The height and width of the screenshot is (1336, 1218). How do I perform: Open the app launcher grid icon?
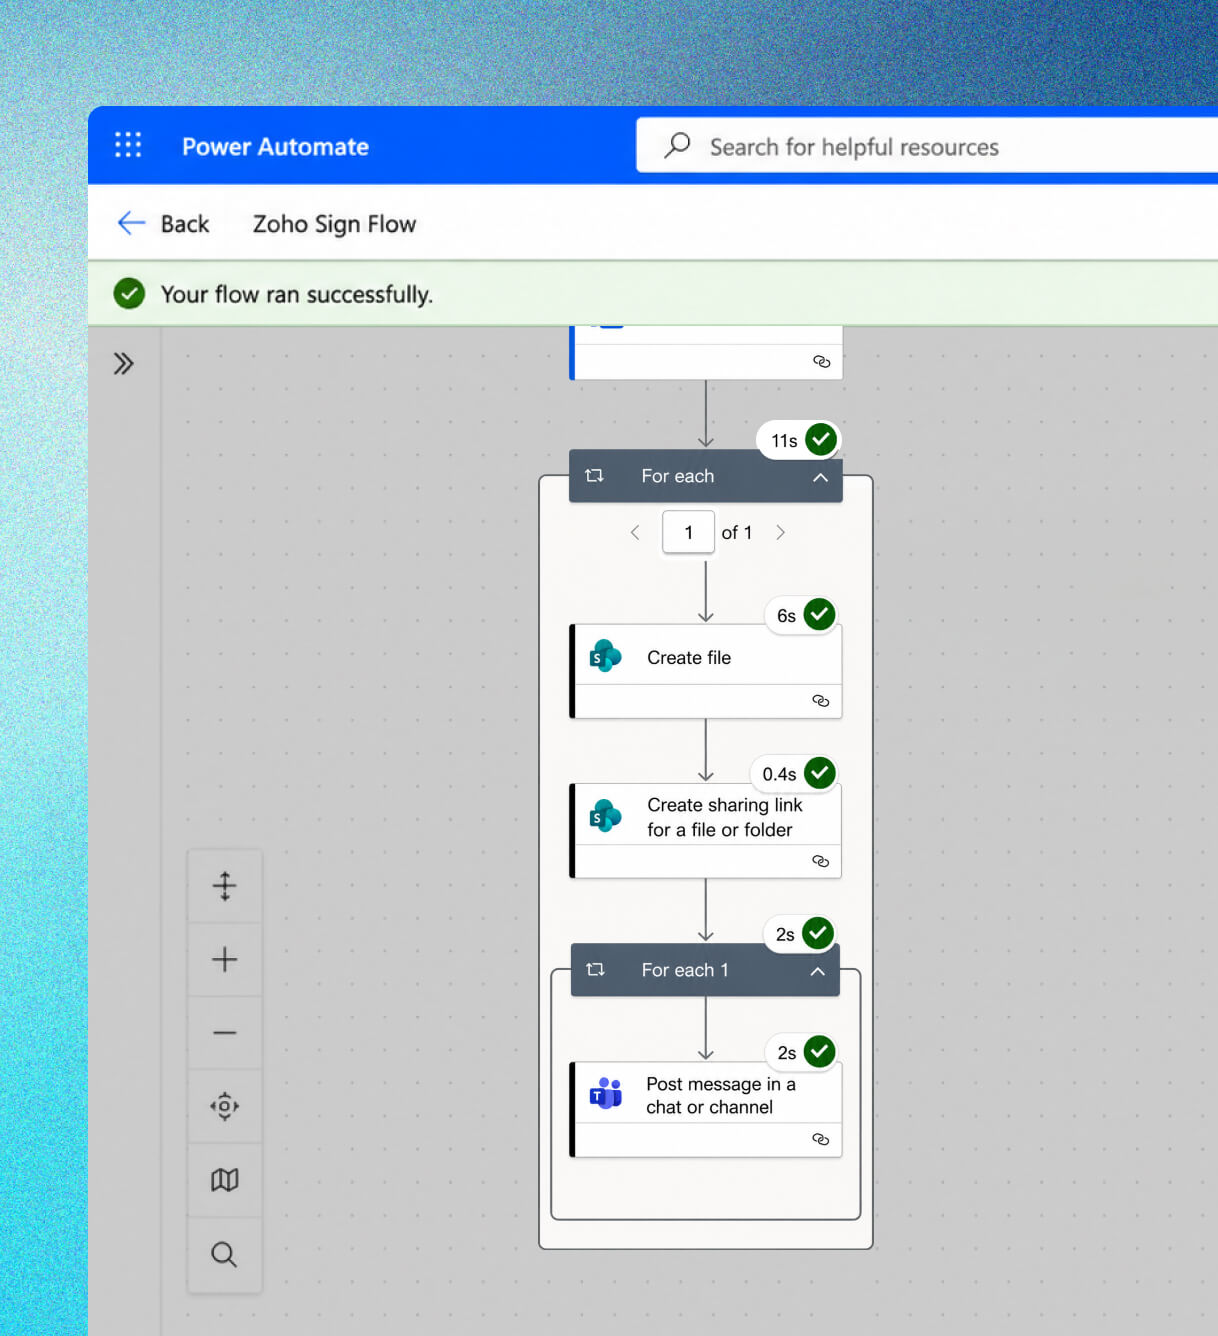pos(128,145)
